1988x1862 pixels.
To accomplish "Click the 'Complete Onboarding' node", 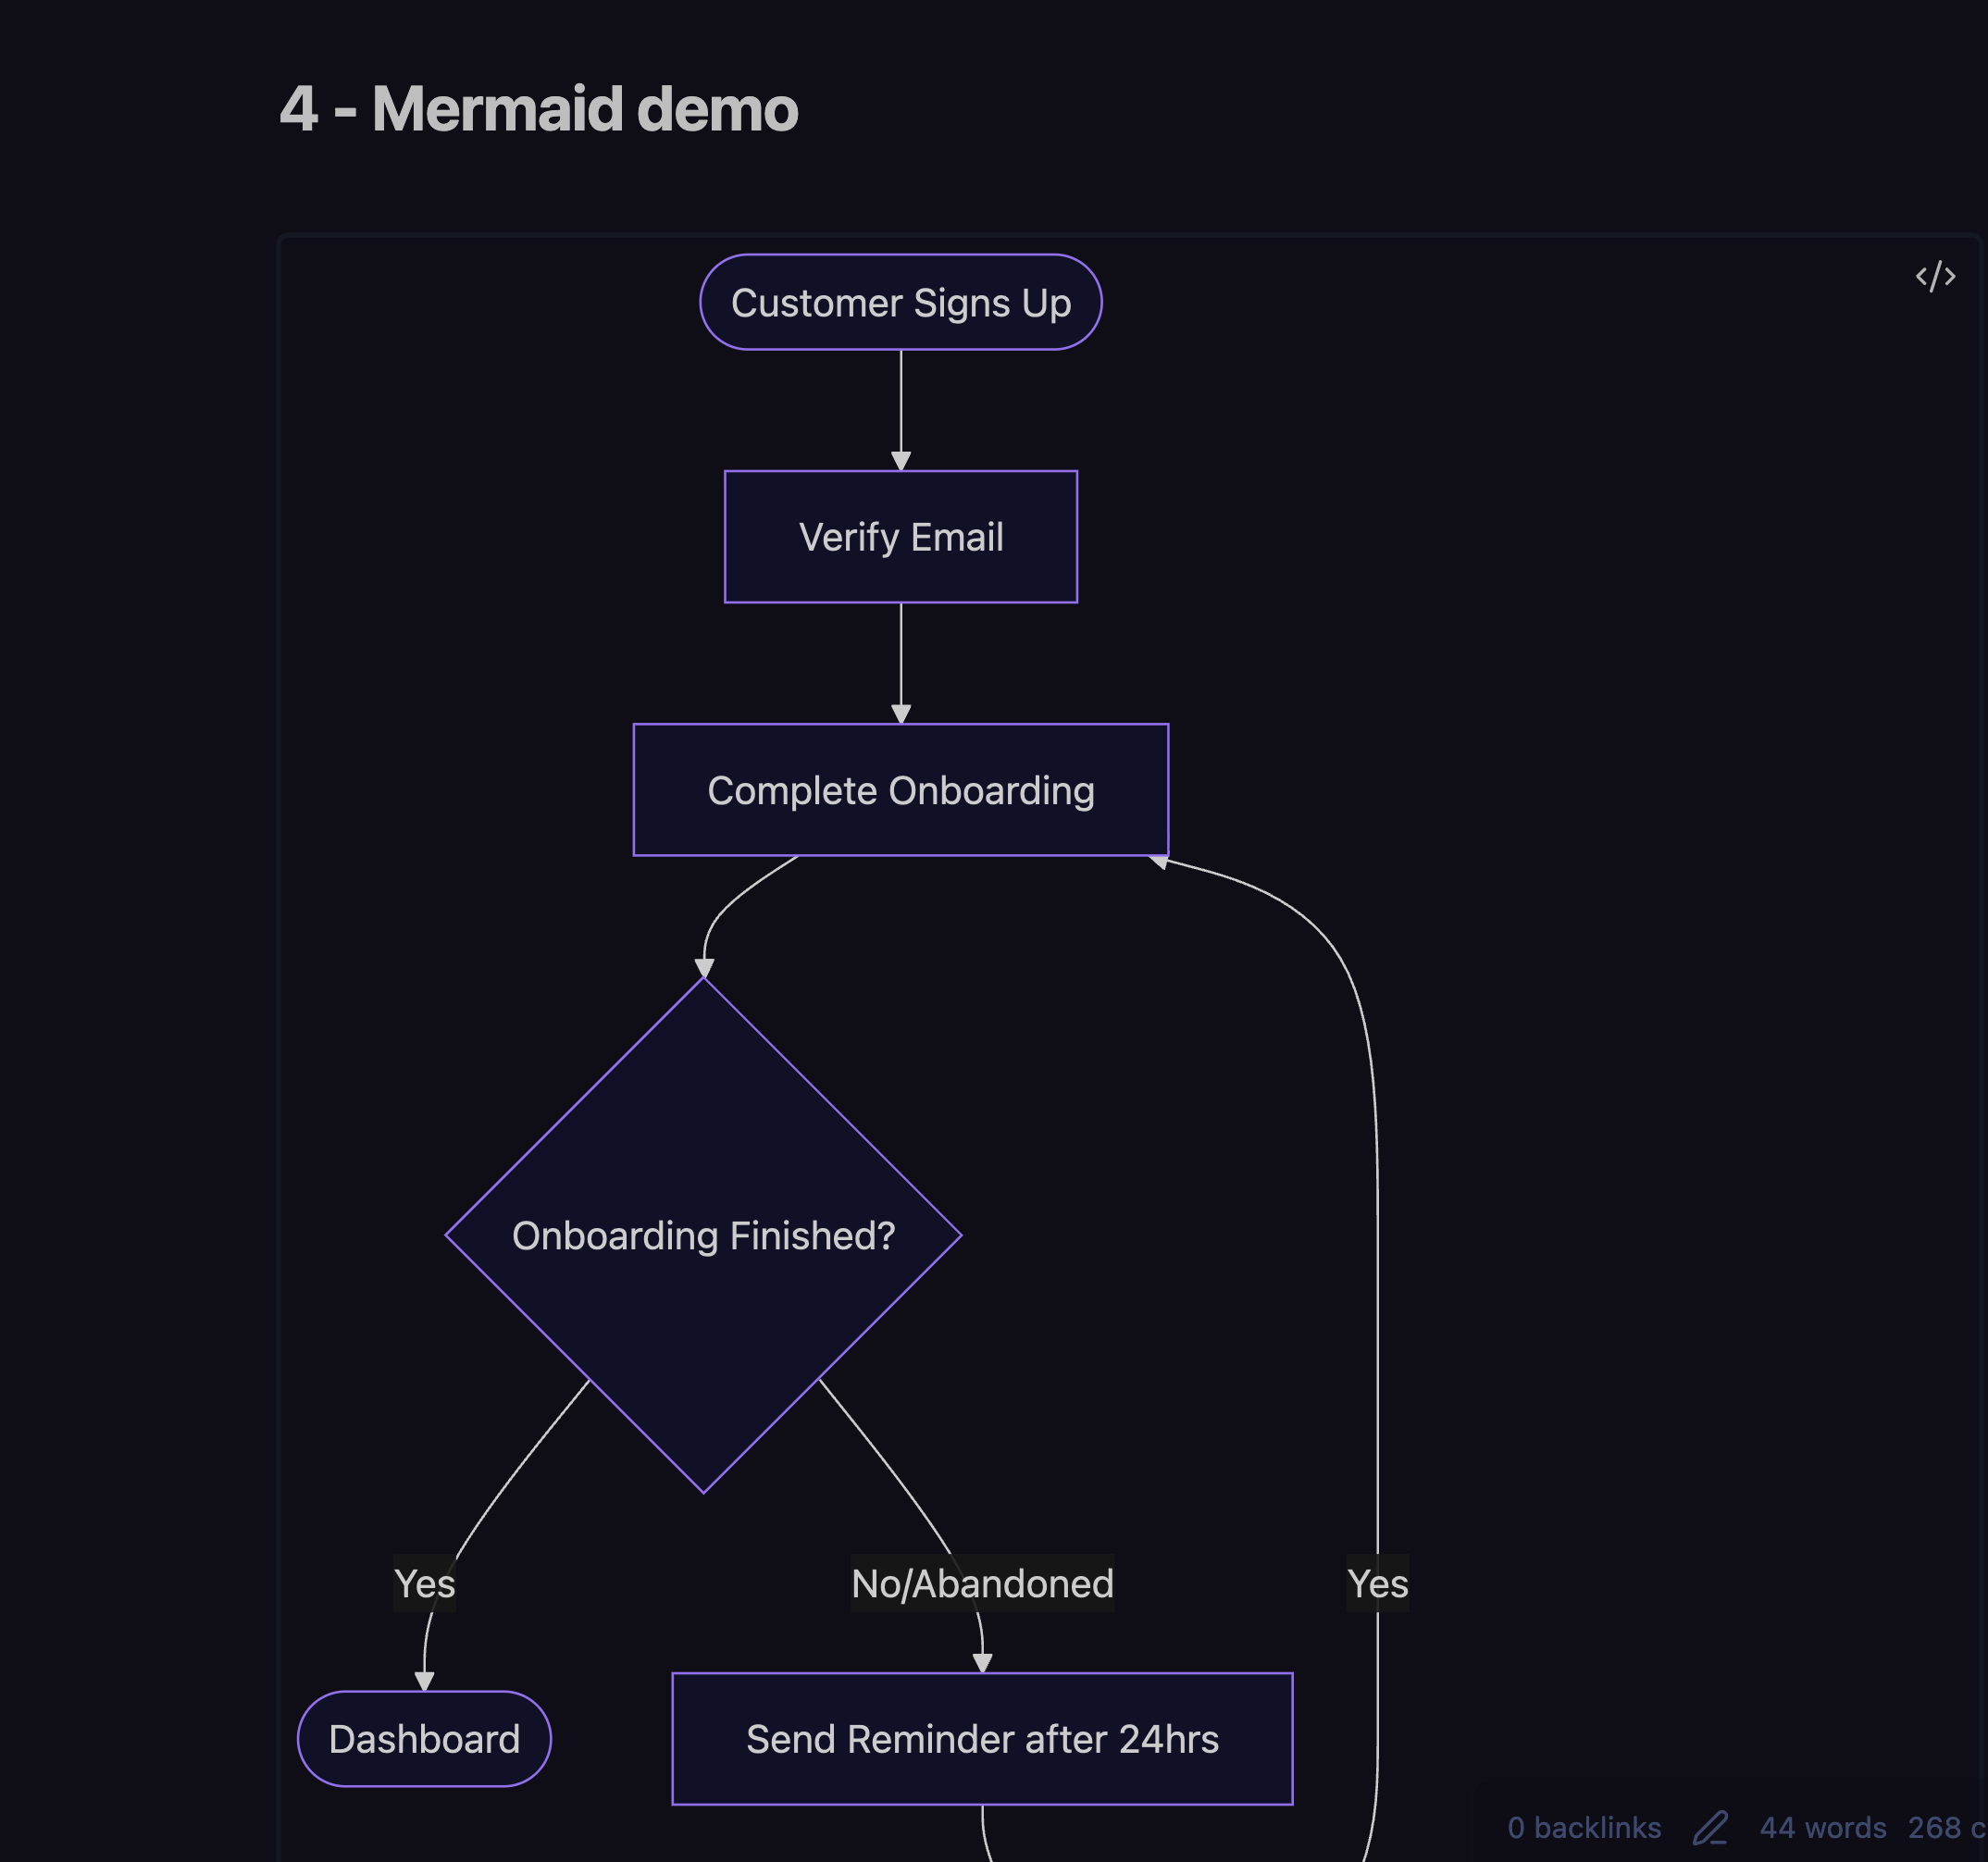I will click(x=901, y=790).
